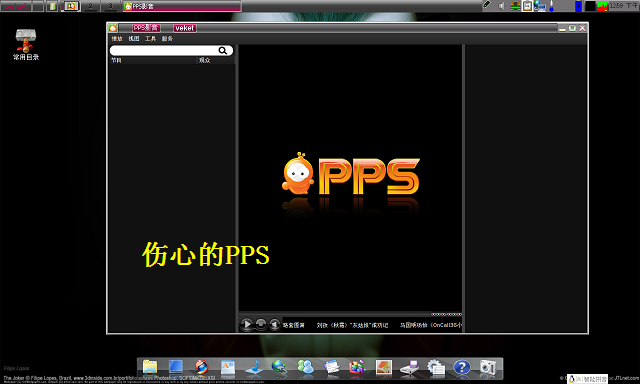640x384 pixels.
Task: Open the two-people messenger dock icon
Action: pyautogui.click(x=306, y=367)
